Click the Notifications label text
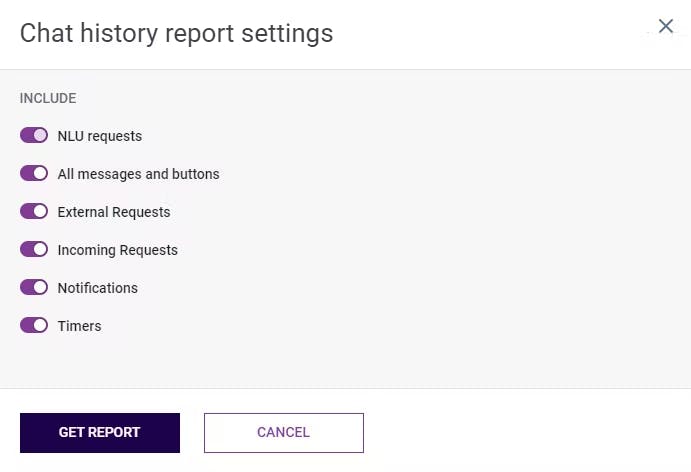The width and height of the screenshot is (691, 472). (98, 288)
